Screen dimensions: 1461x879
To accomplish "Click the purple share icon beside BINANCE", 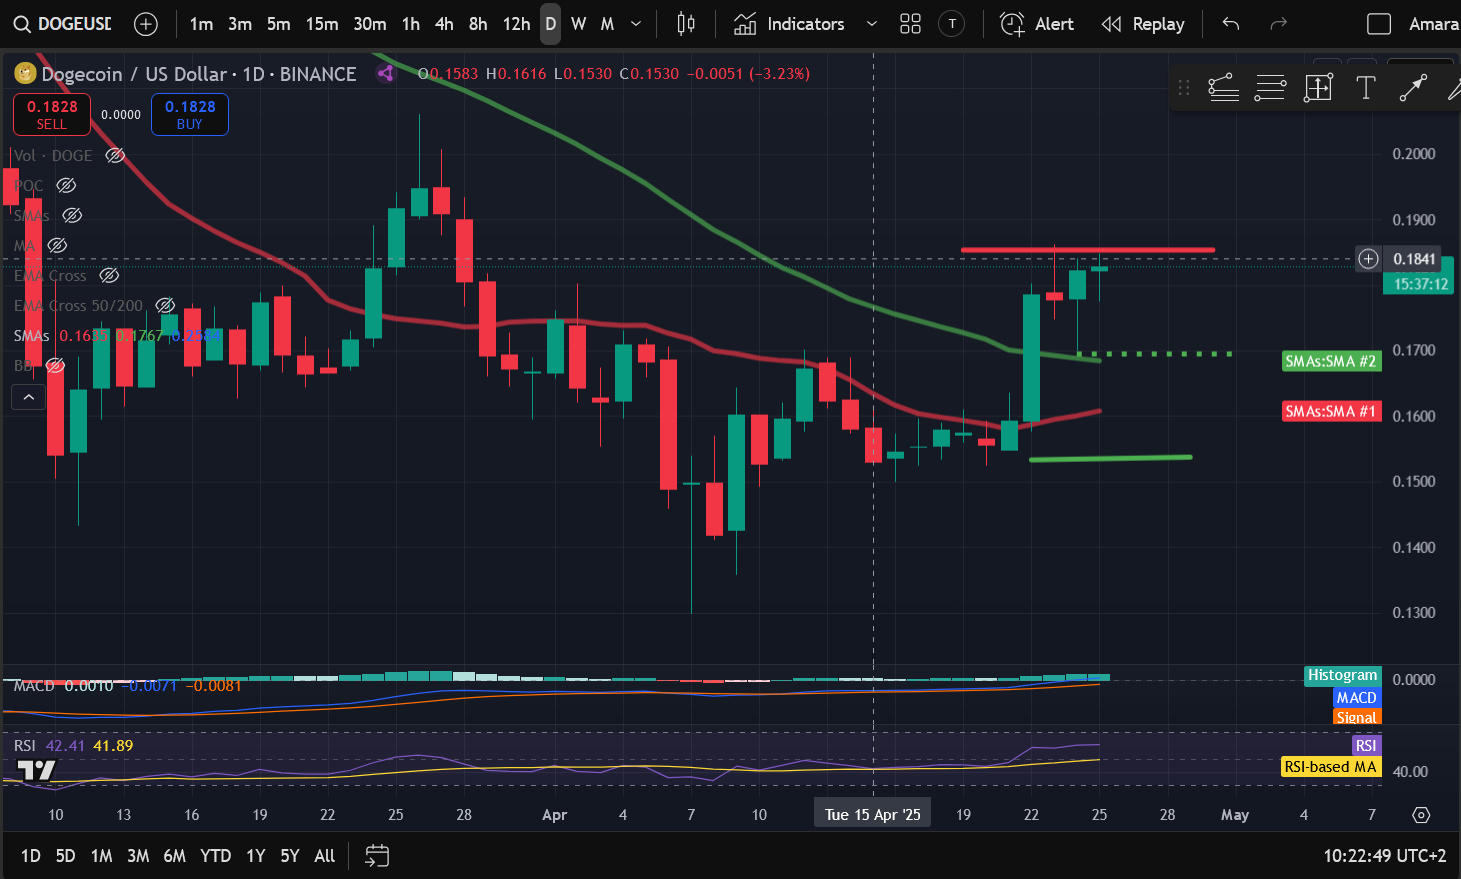I will pyautogui.click(x=386, y=73).
